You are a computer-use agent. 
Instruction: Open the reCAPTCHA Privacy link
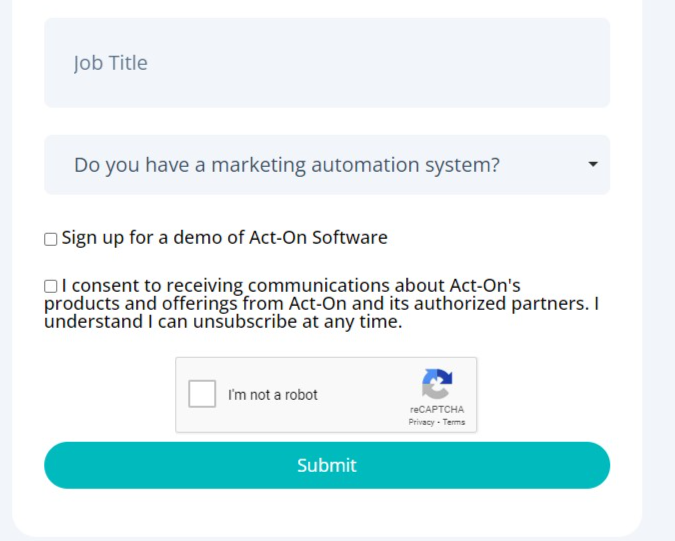(421, 422)
